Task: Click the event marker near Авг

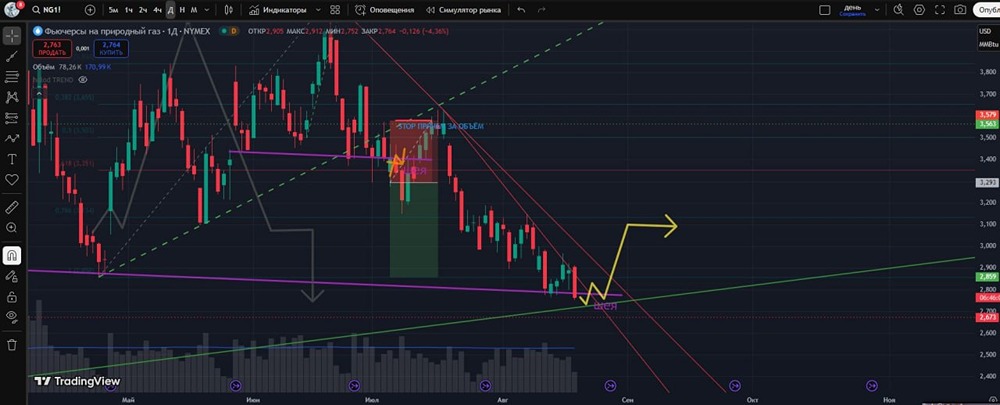Action: 487,385
